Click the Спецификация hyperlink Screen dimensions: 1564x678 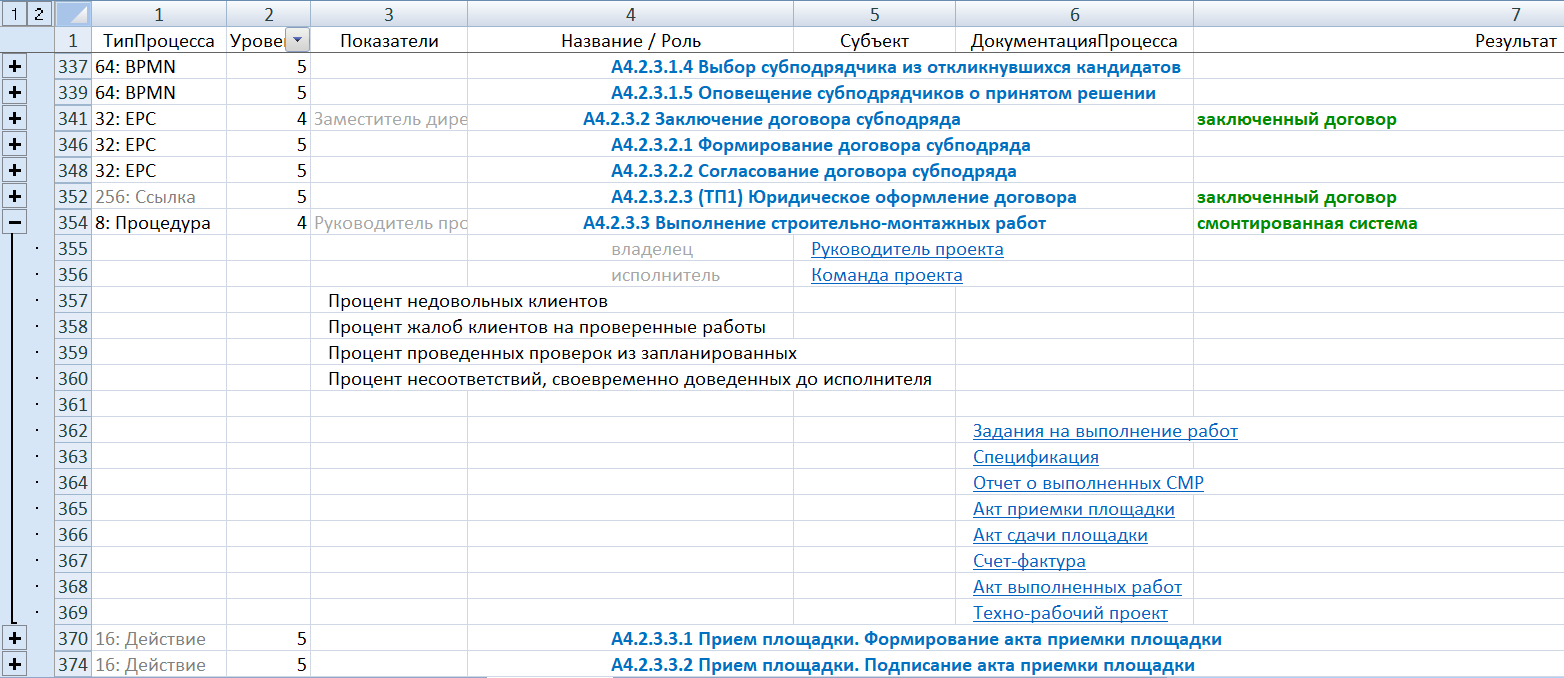point(1036,457)
